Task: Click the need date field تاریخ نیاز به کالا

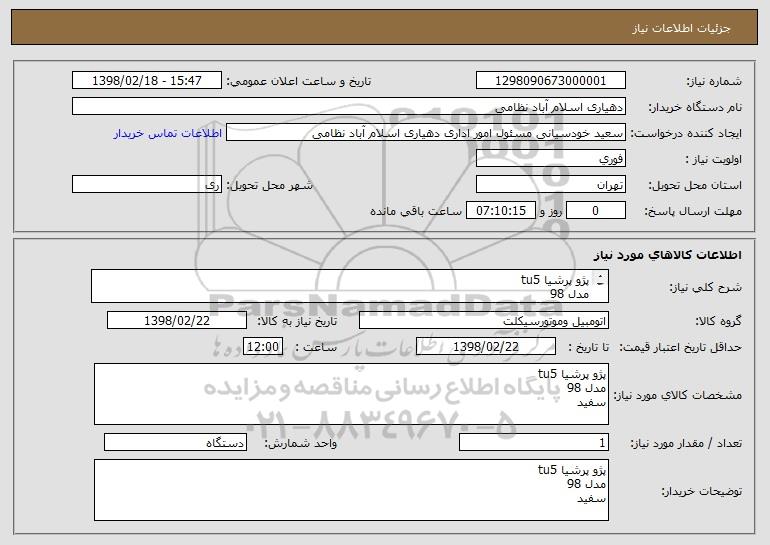Action: (177, 321)
